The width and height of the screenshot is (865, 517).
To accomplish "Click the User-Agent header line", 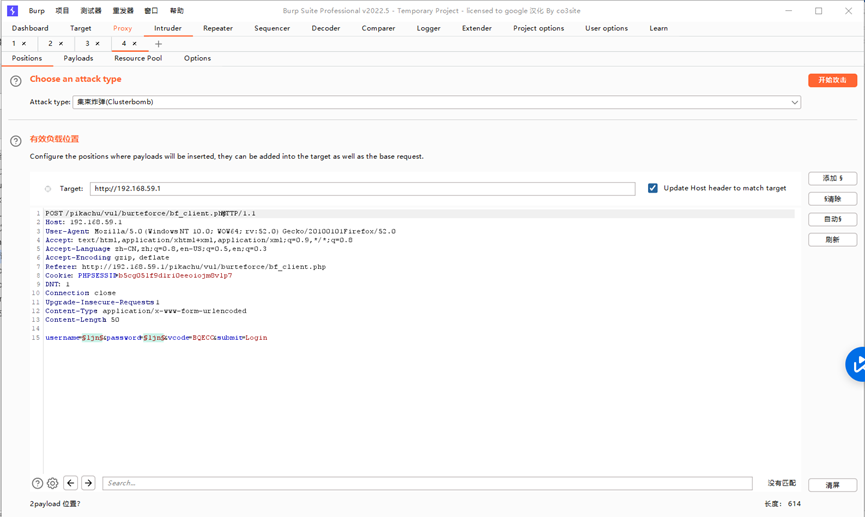I will point(220,231).
